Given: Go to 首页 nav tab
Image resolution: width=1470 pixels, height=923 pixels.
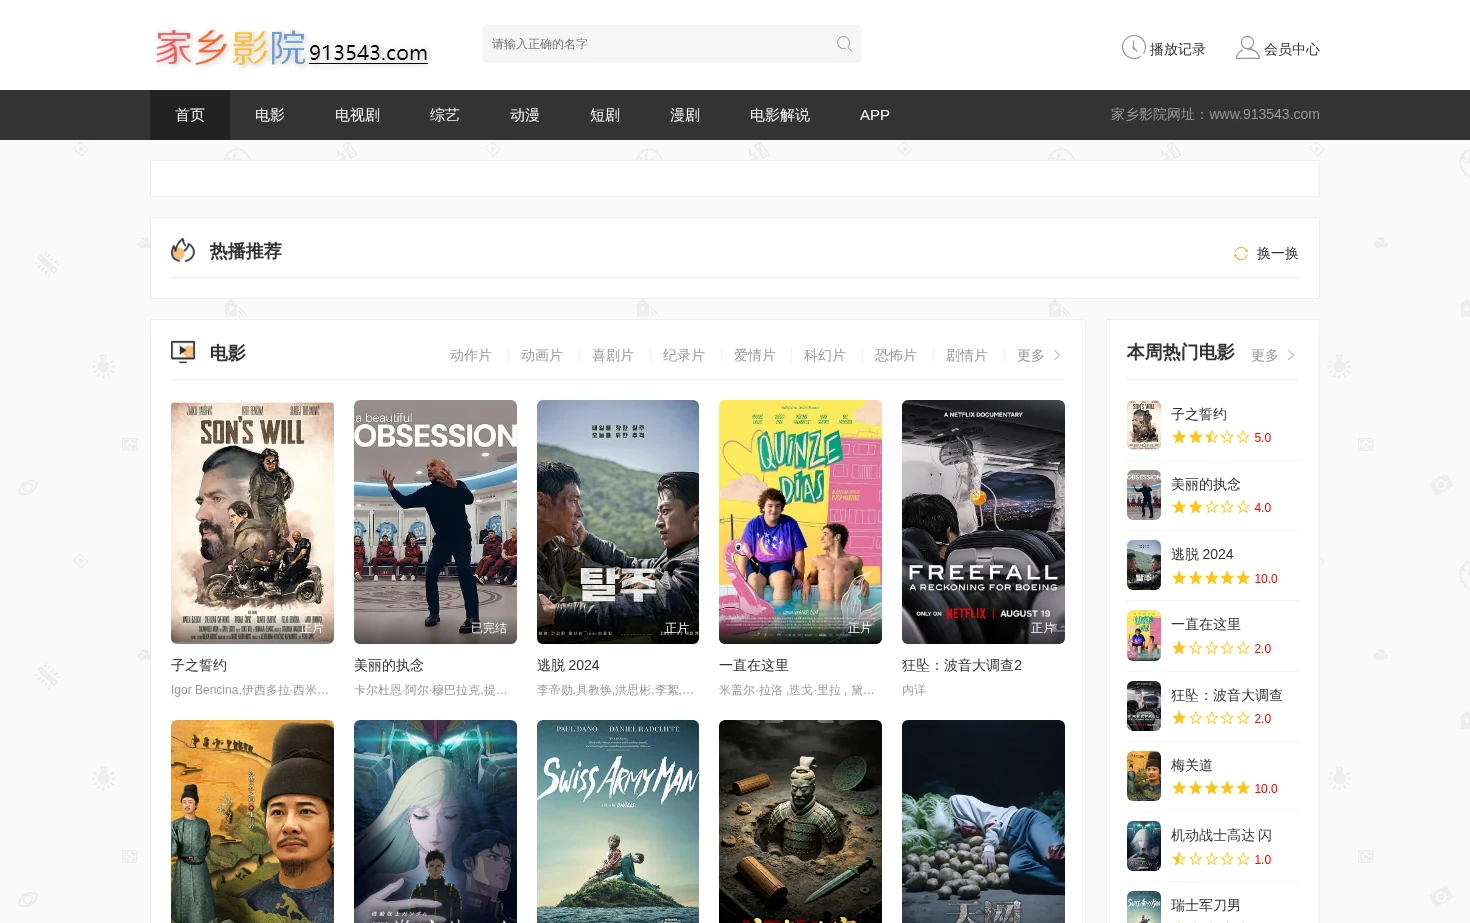Looking at the screenshot, I should 190,115.
